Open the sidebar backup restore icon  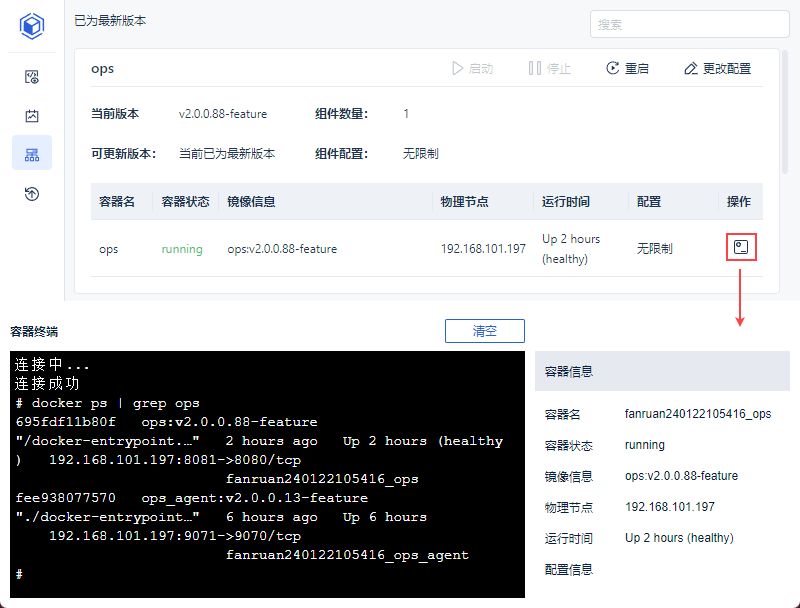coord(32,194)
